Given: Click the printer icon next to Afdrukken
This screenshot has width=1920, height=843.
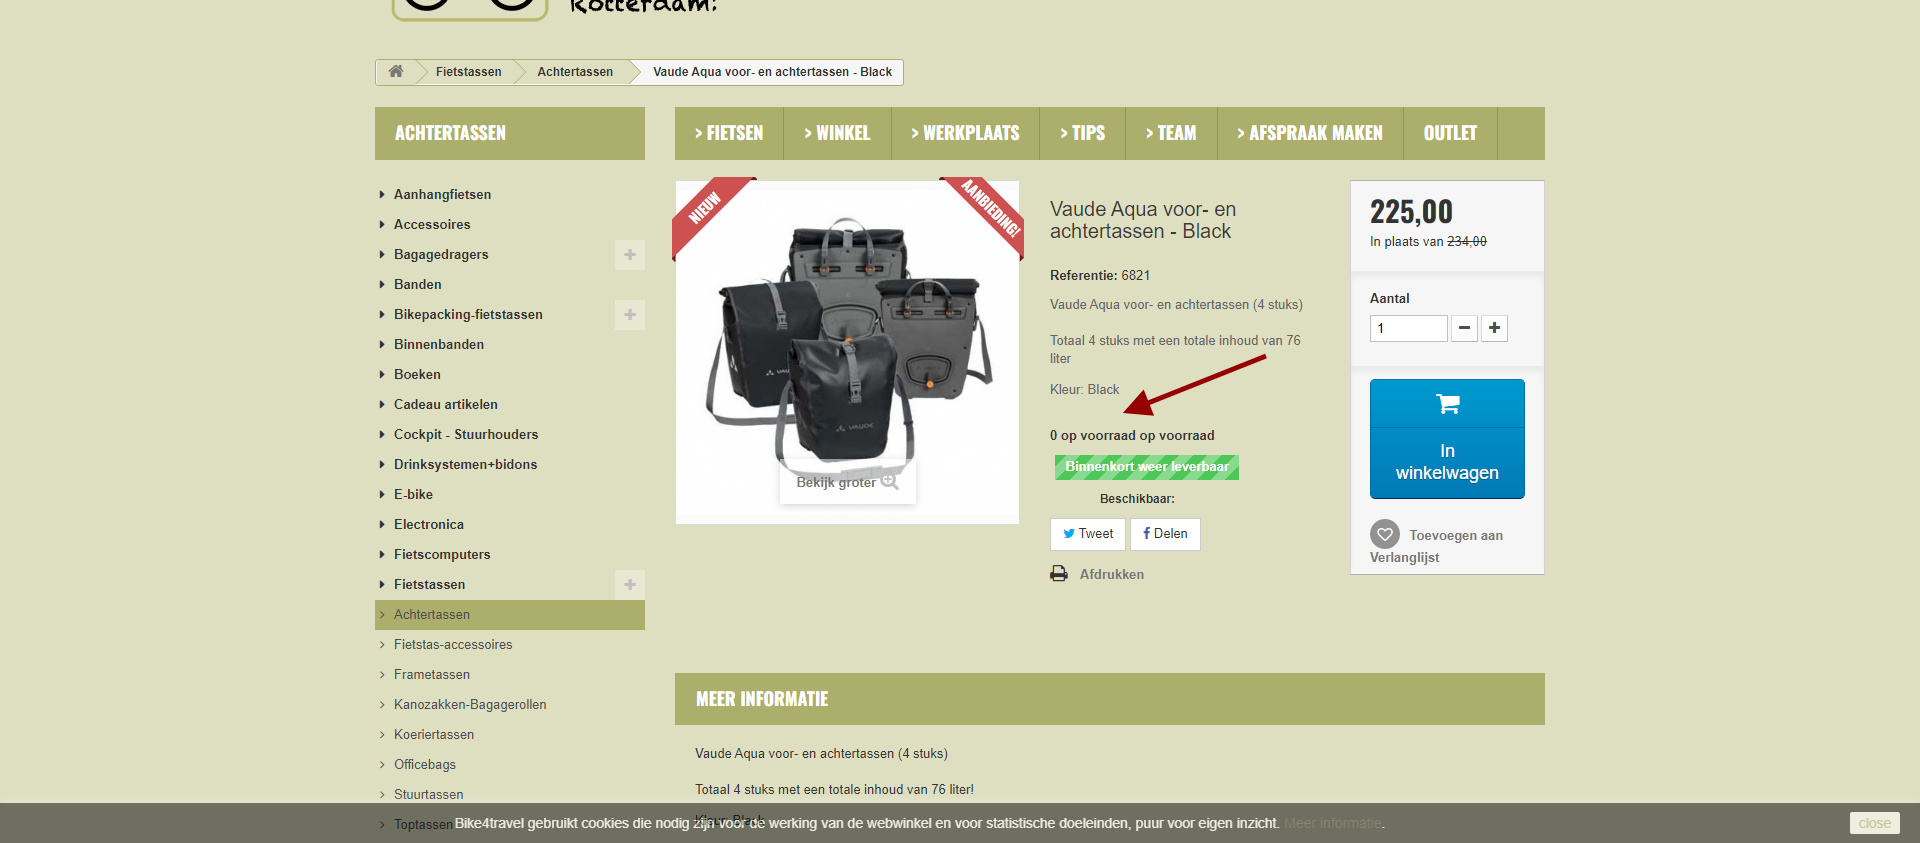Looking at the screenshot, I should tap(1059, 574).
